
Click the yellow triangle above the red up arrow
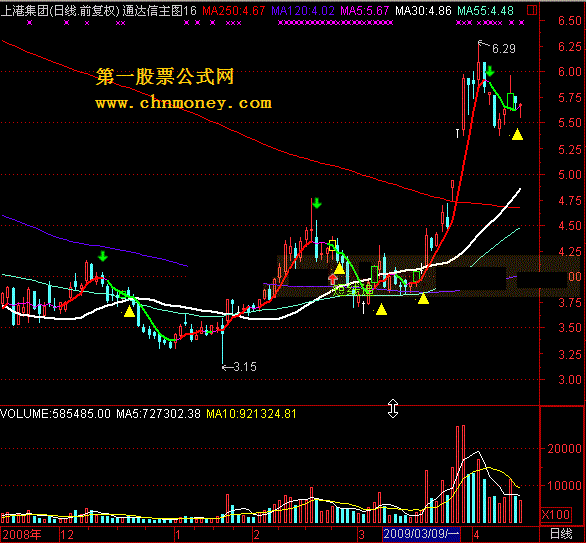pyautogui.click(x=339, y=268)
